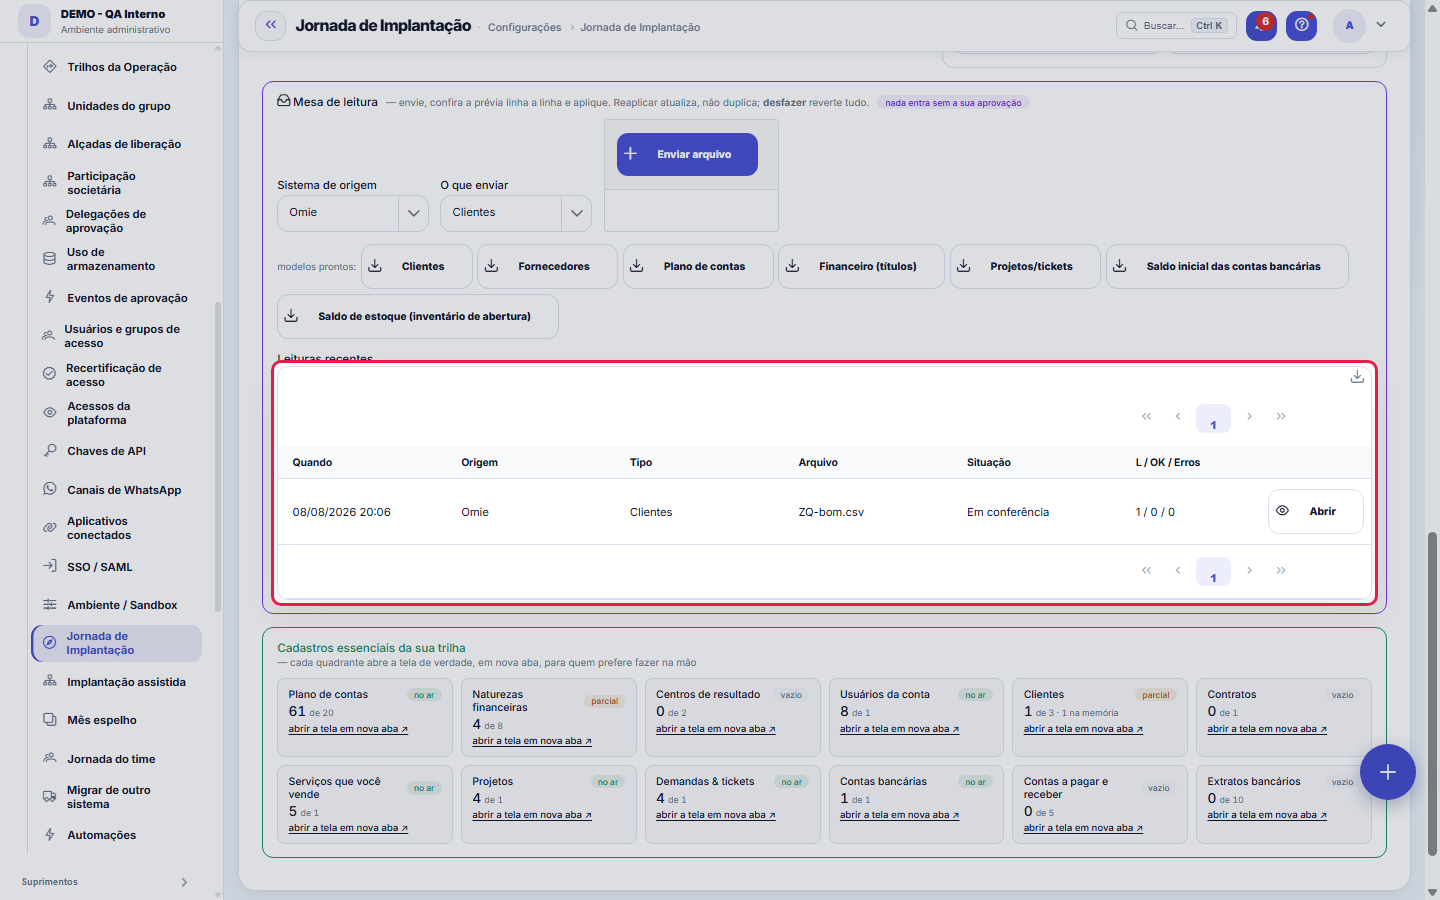Screen dimensions: 1440x900
Task: Open Usuários da conta card link
Action: [x=899, y=730]
